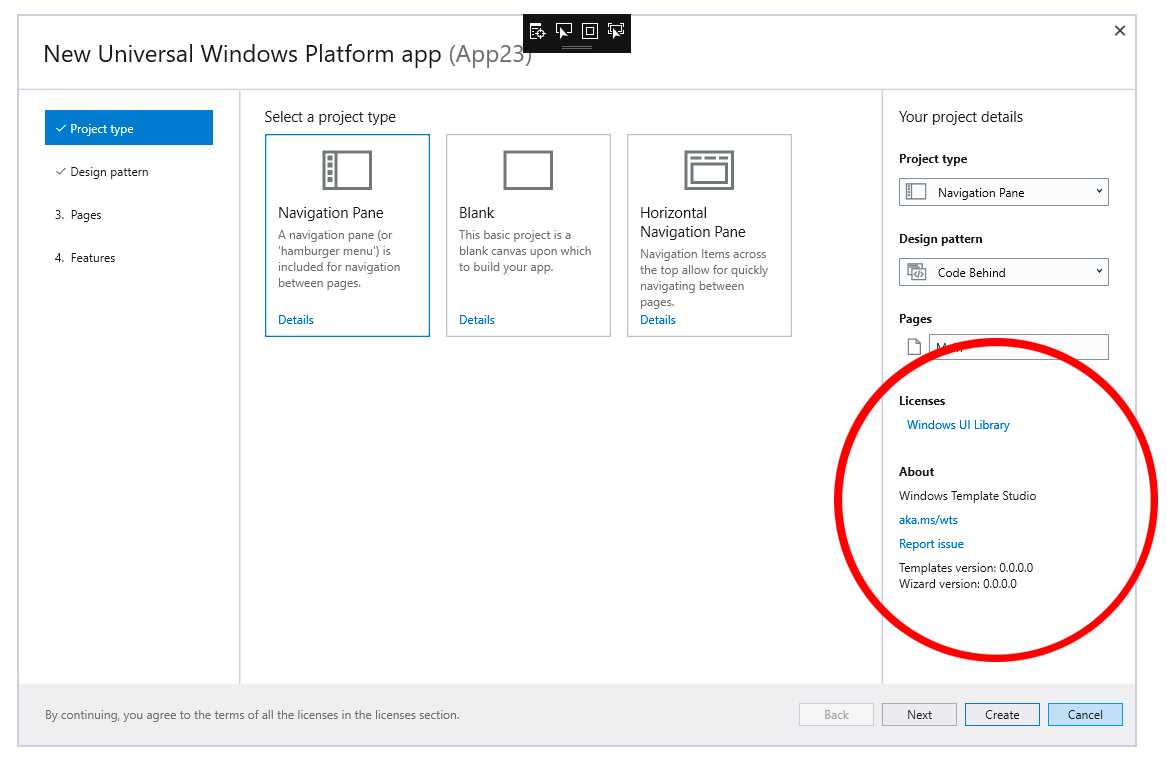Image resolution: width=1167 pixels, height=765 pixels.
Task: Collapse the debug toolbar using its grip handle
Action: [577, 47]
